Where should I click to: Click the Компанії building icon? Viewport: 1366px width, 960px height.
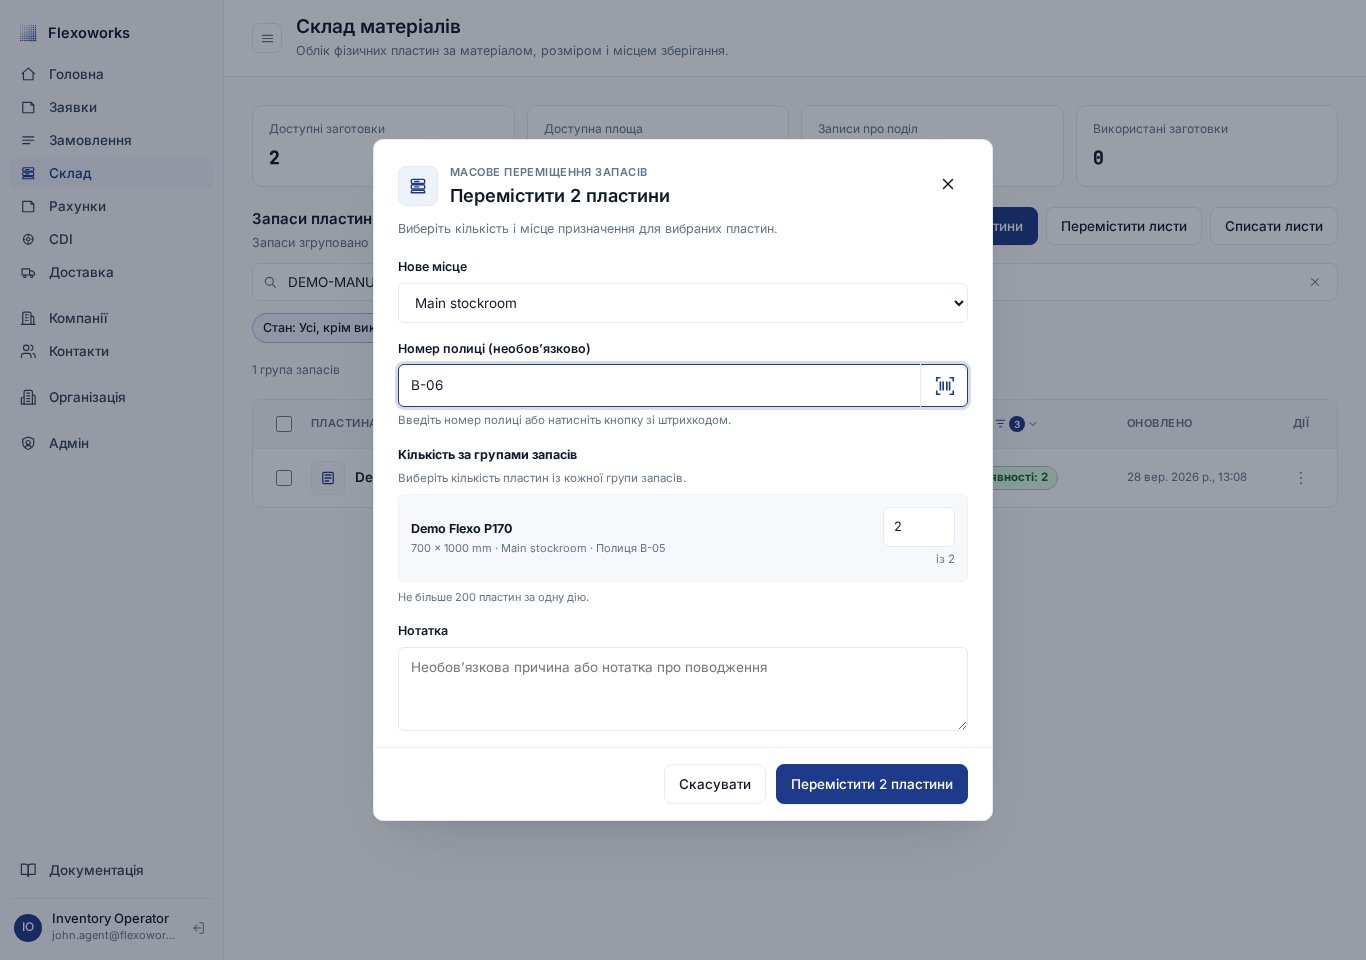28,318
